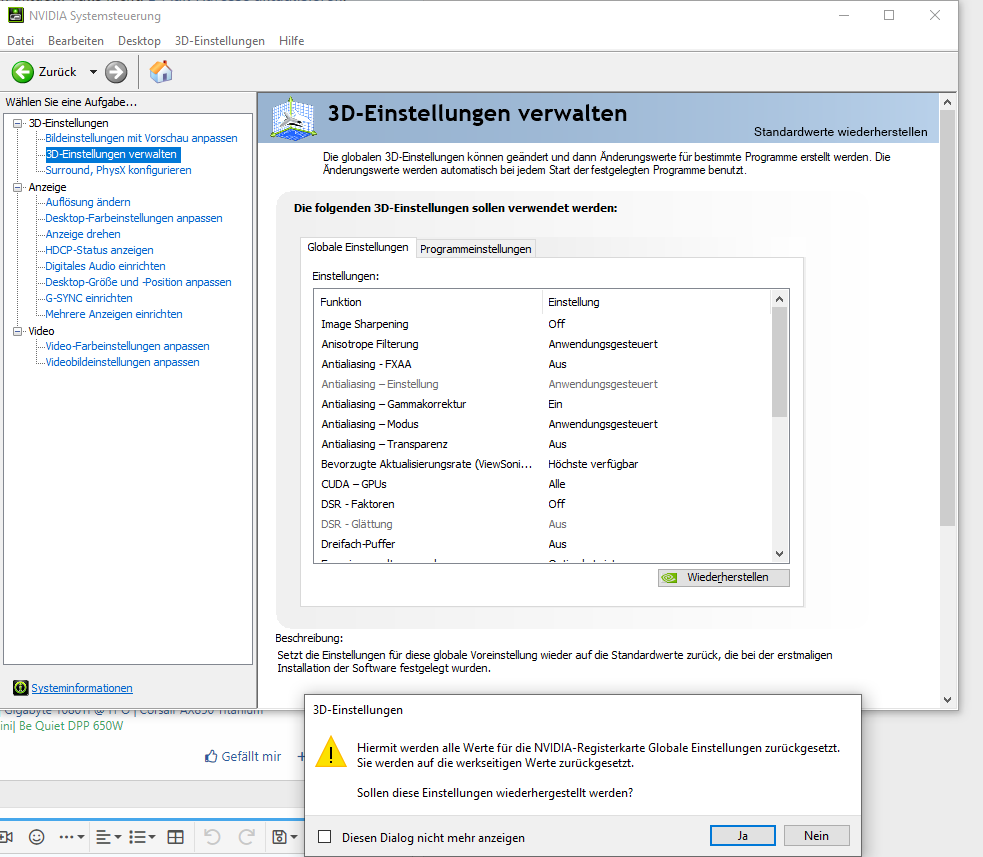This screenshot has width=983, height=857.
Task: Switch to Programmeinstellungen tab
Action: [476, 249]
